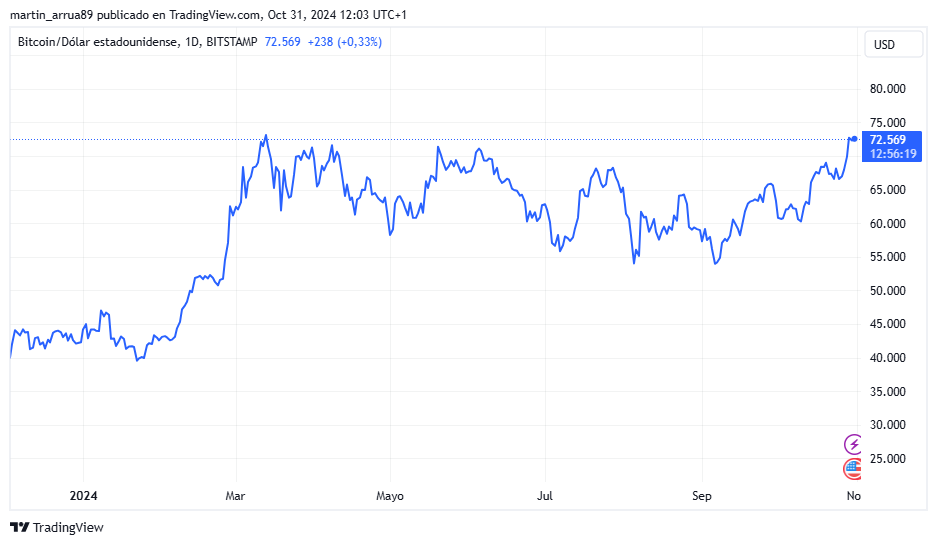Screen dimensions: 937x545
Task: Click the purple lightning bolt event icon
Action: pos(853,444)
